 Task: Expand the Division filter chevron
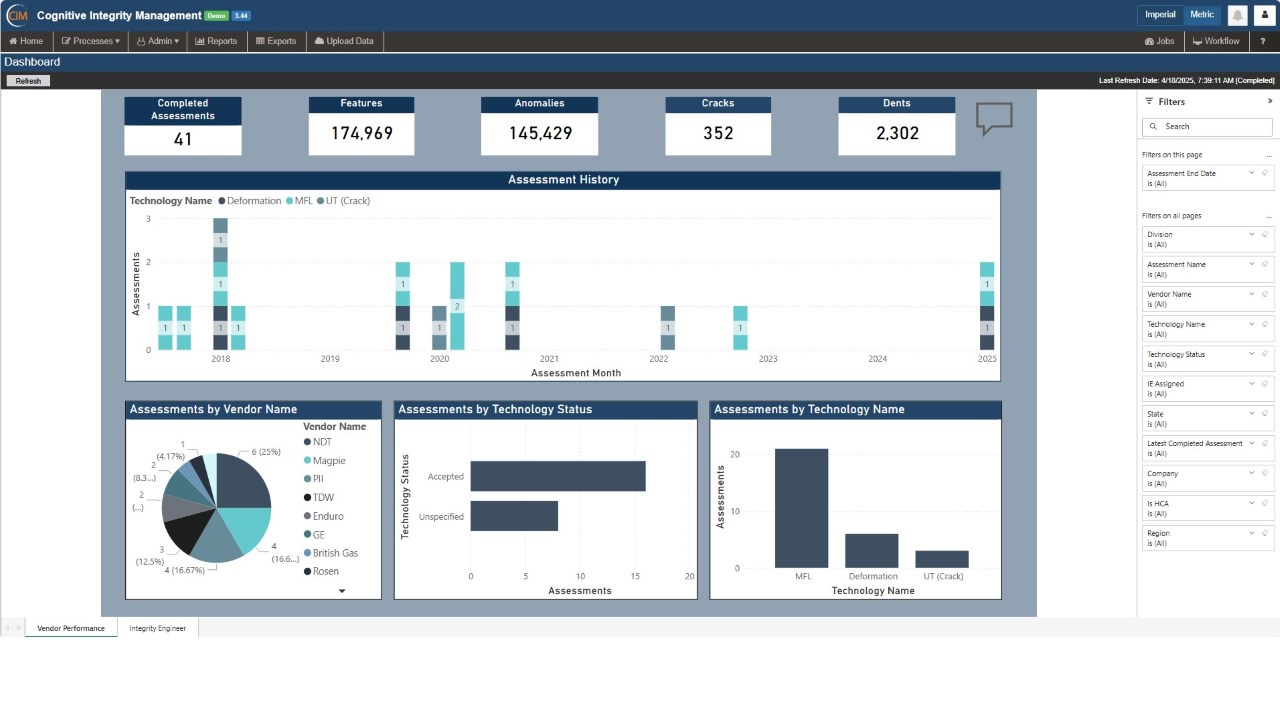point(1252,234)
